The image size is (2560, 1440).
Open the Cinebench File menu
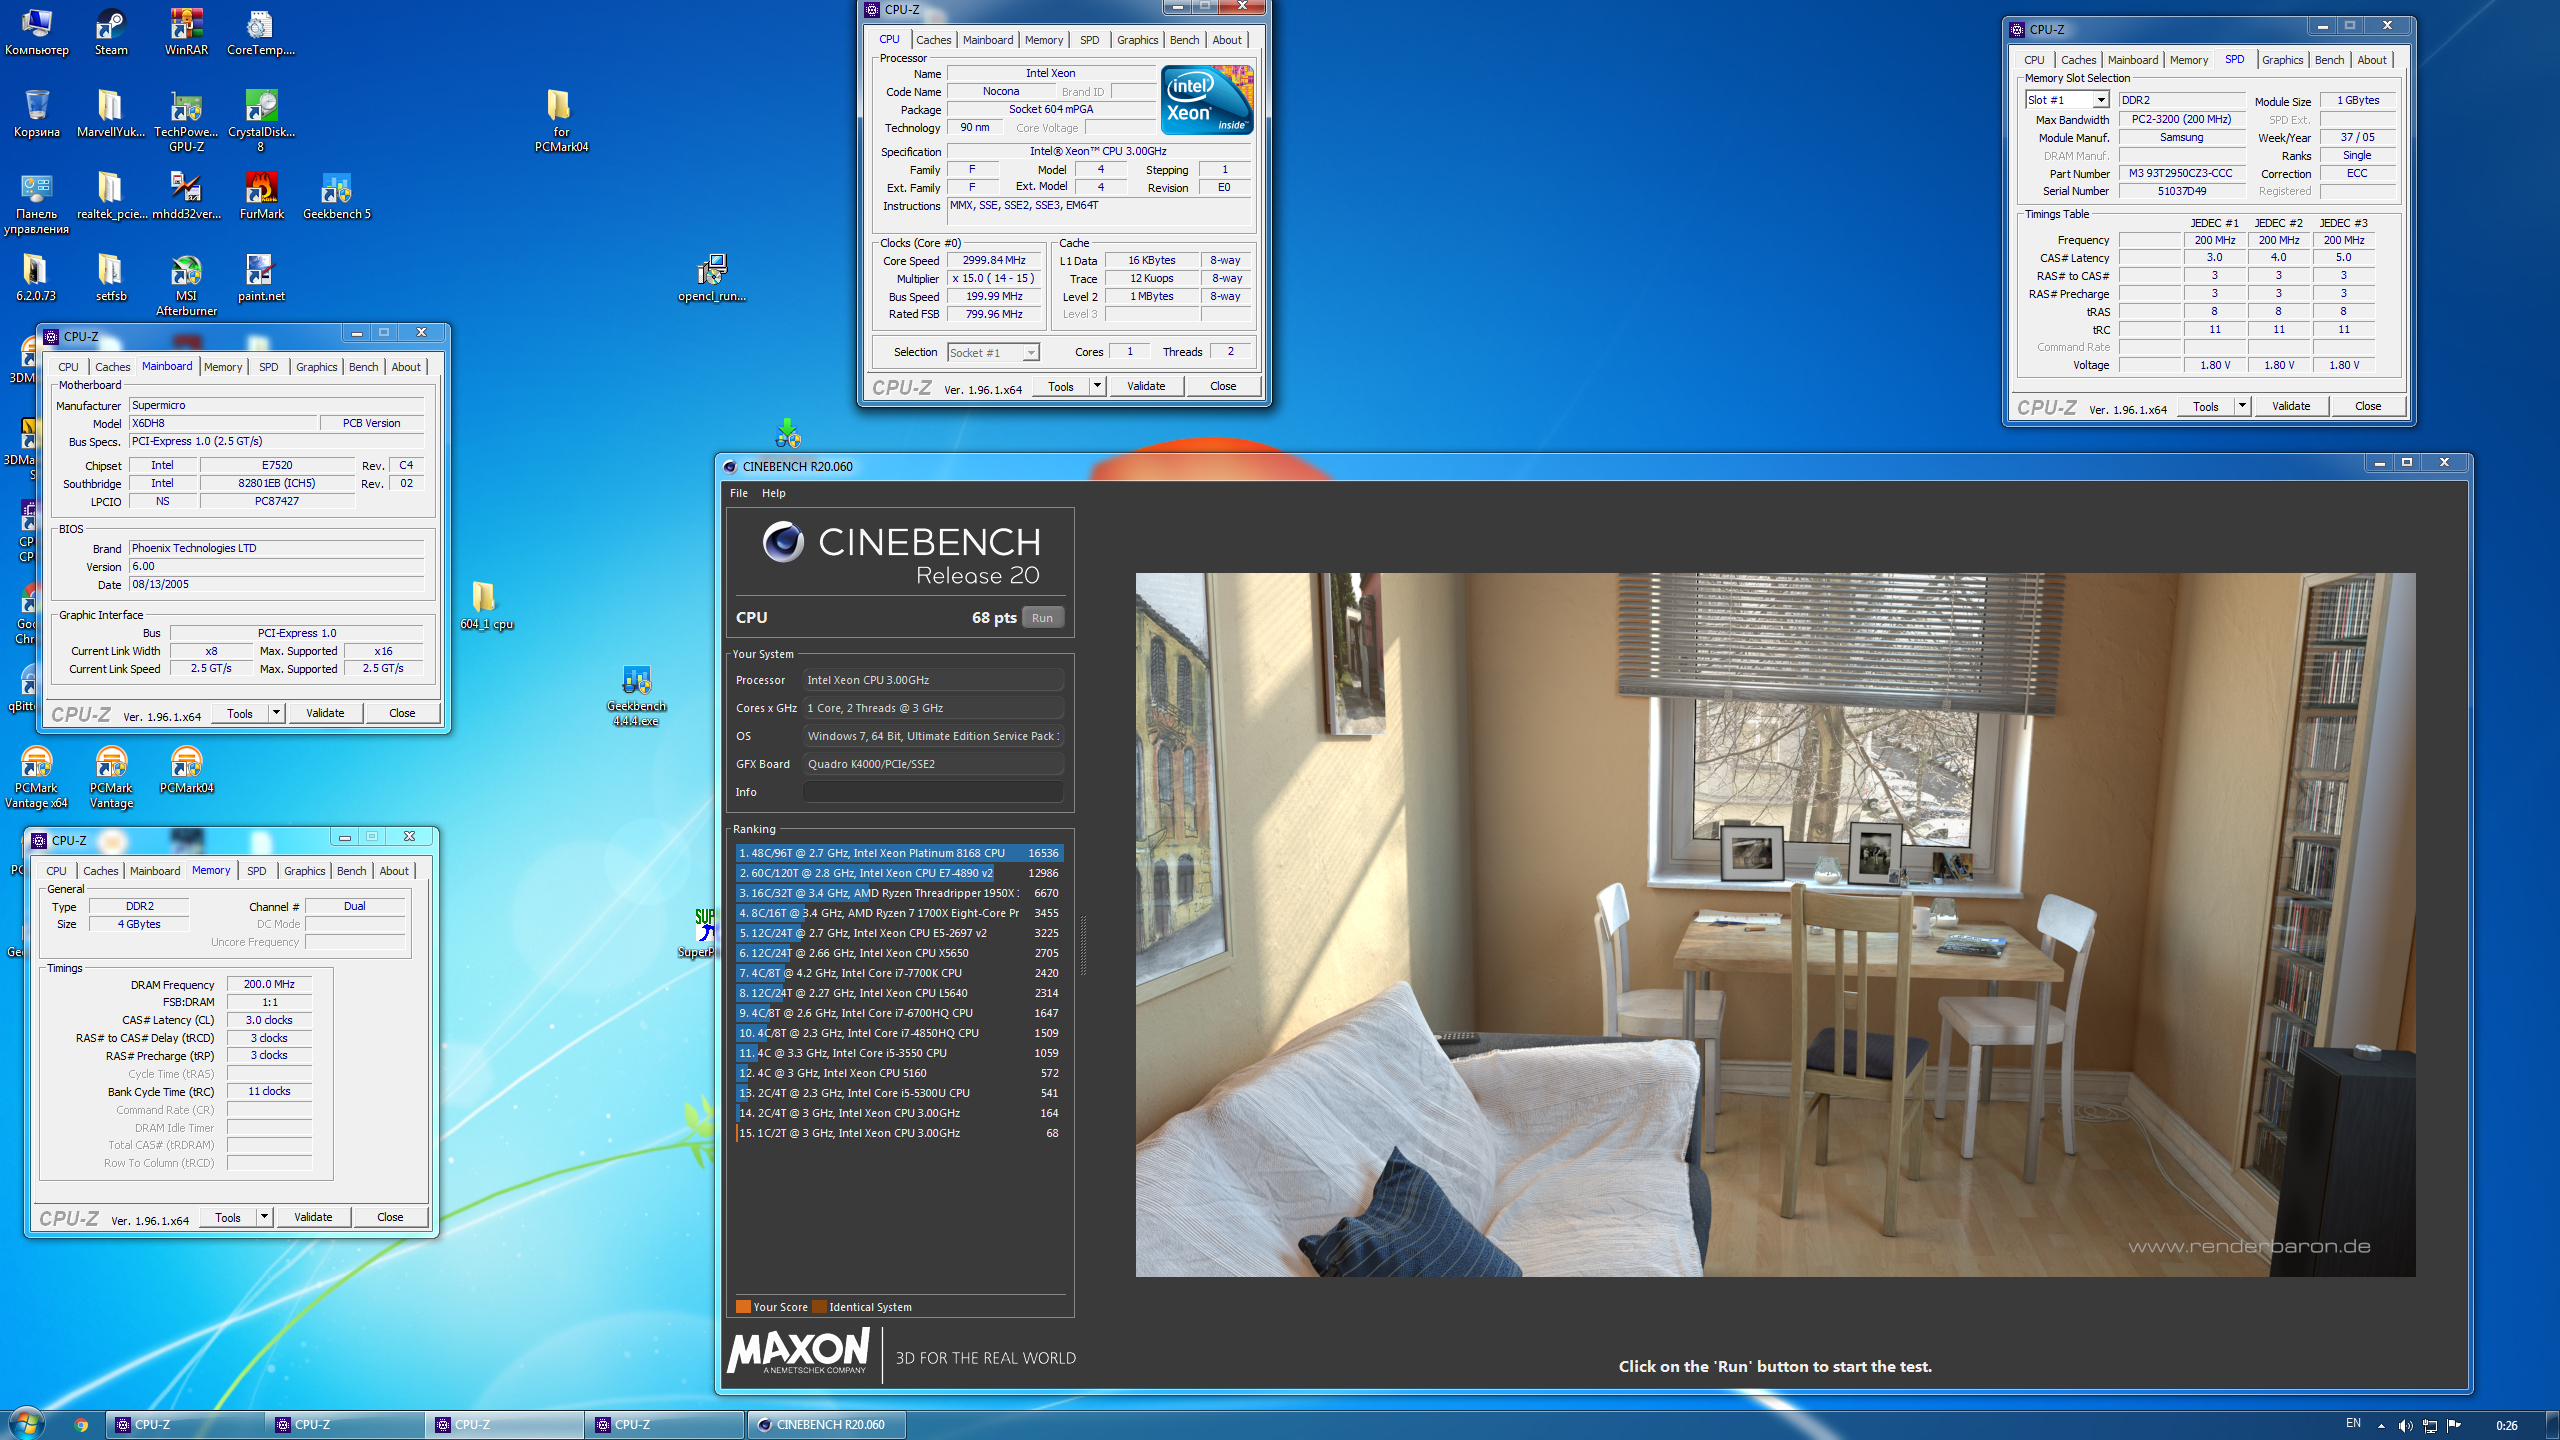click(739, 493)
